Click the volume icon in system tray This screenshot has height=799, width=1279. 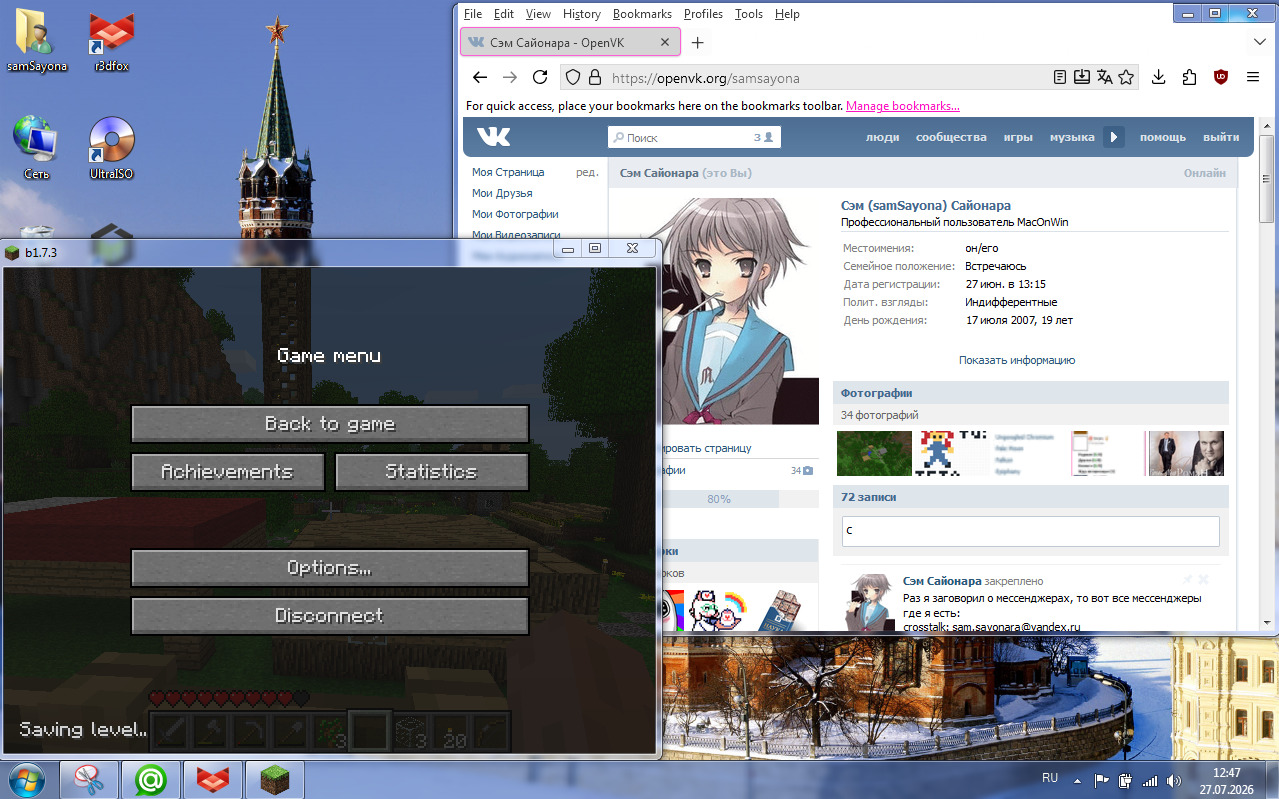coord(1173,780)
